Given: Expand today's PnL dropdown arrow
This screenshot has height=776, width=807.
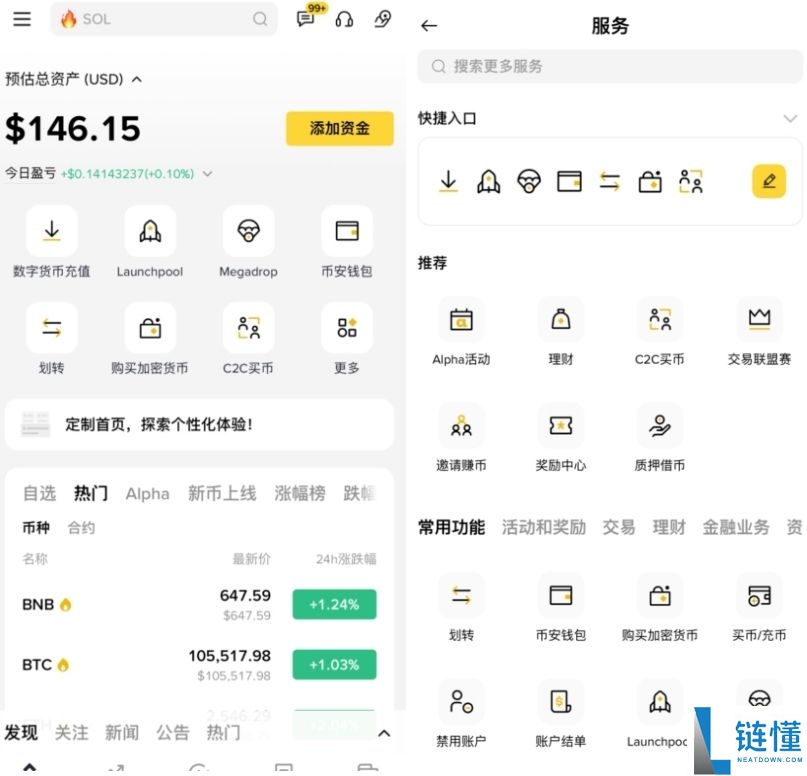Looking at the screenshot, I should [207, 174].
